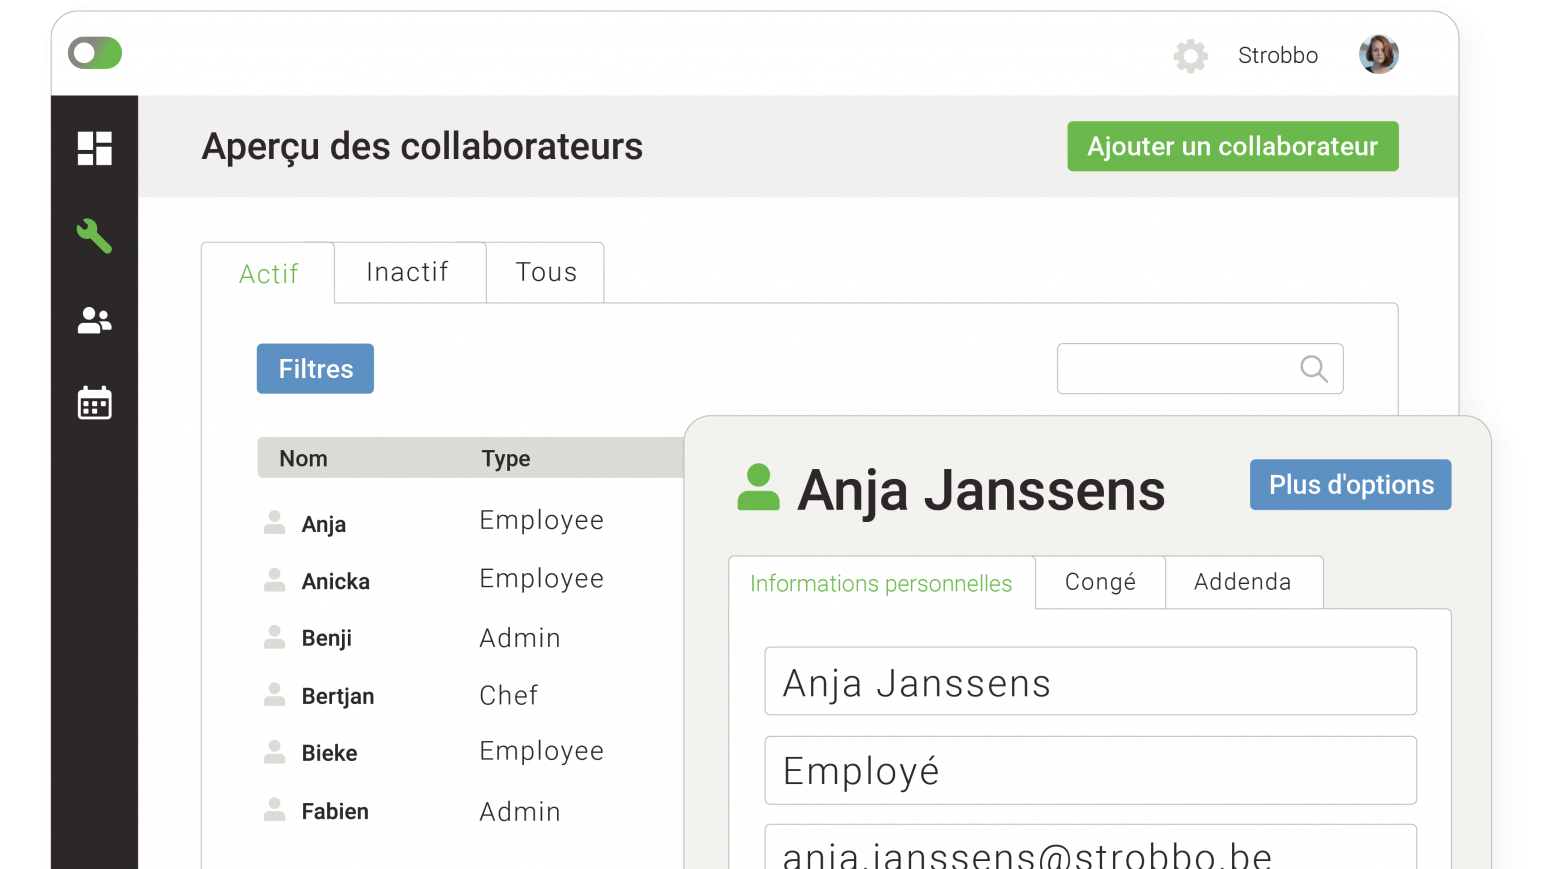The image size is (1545, 869).
Task: Expand the Filtres filter options
Action: (315, 369)
